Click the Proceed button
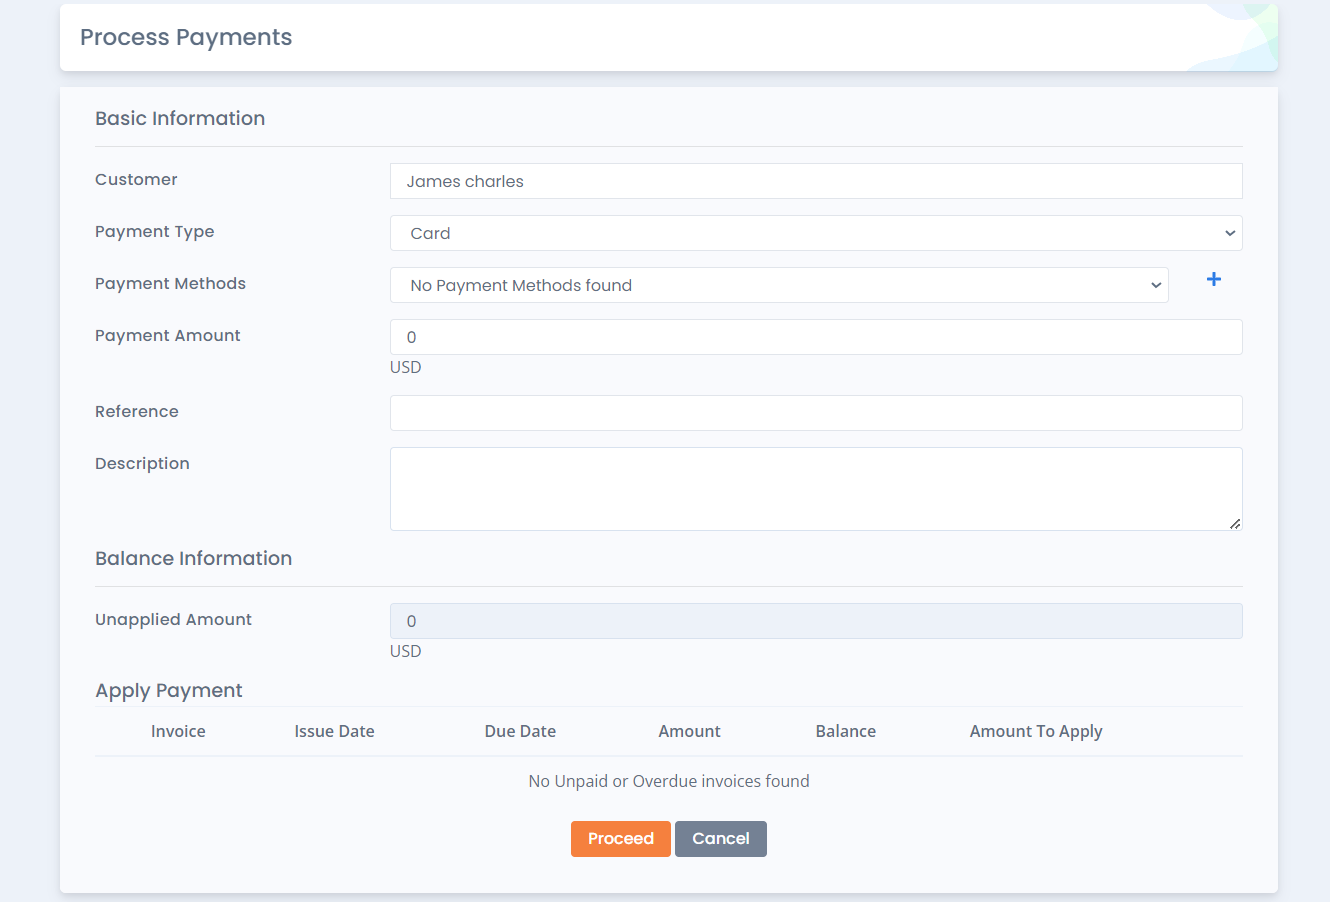 click(x=620, y=839)
